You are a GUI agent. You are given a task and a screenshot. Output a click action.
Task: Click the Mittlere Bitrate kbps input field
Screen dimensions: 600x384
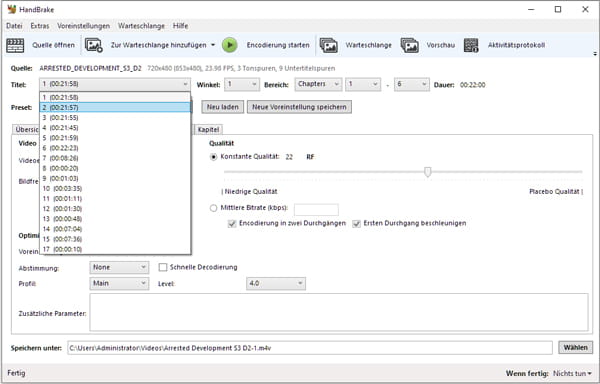(316, 210)
